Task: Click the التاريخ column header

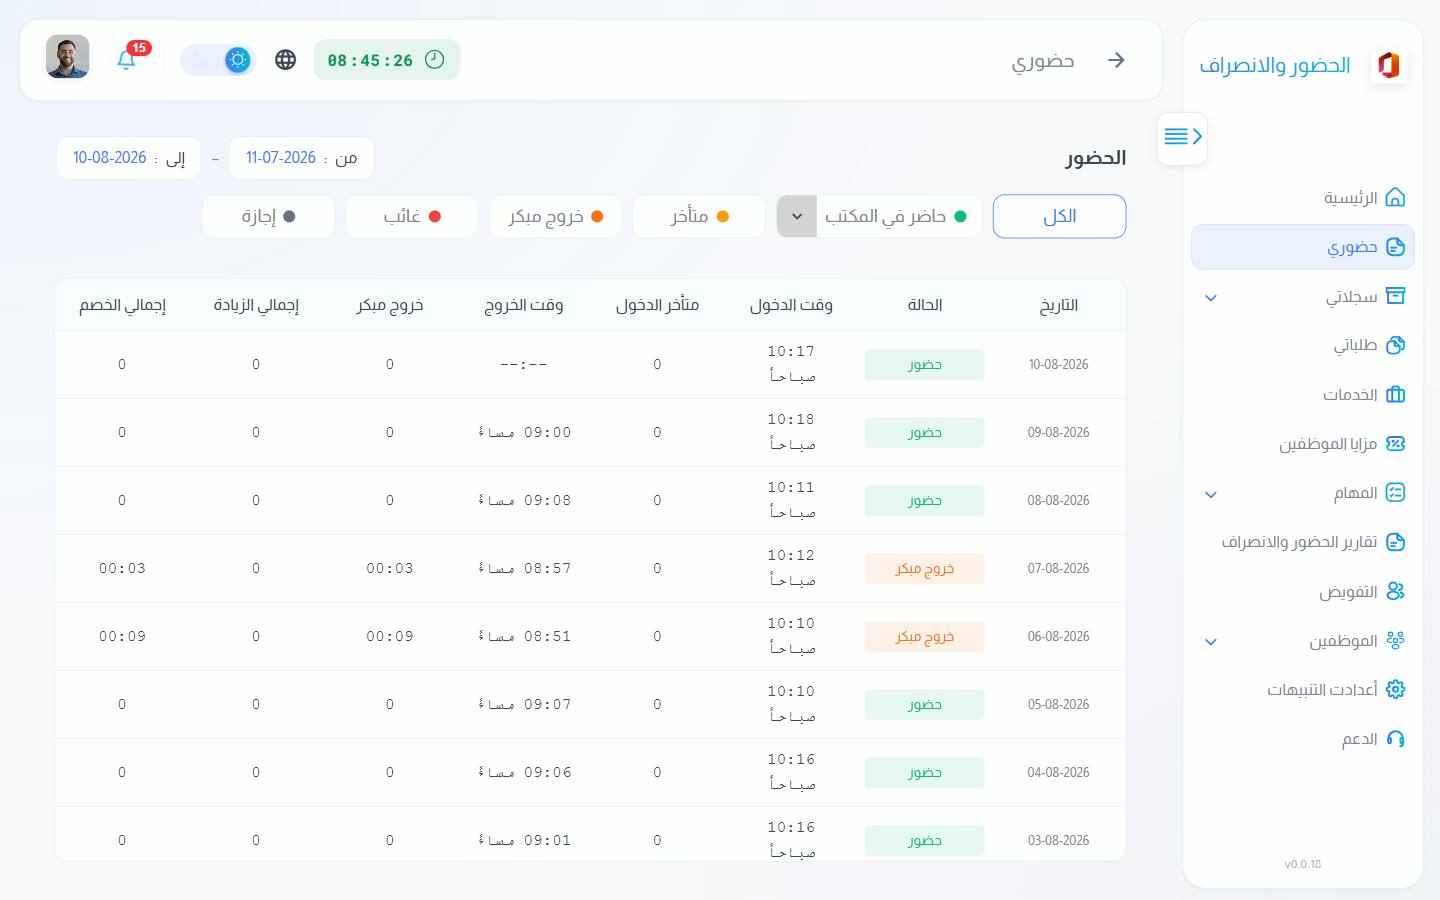Action: (1058, 305)
